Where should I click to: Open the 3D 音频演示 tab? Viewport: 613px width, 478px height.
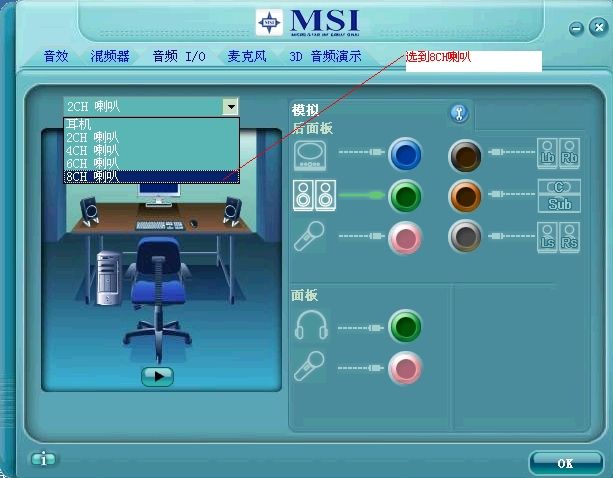click(325, 56)
